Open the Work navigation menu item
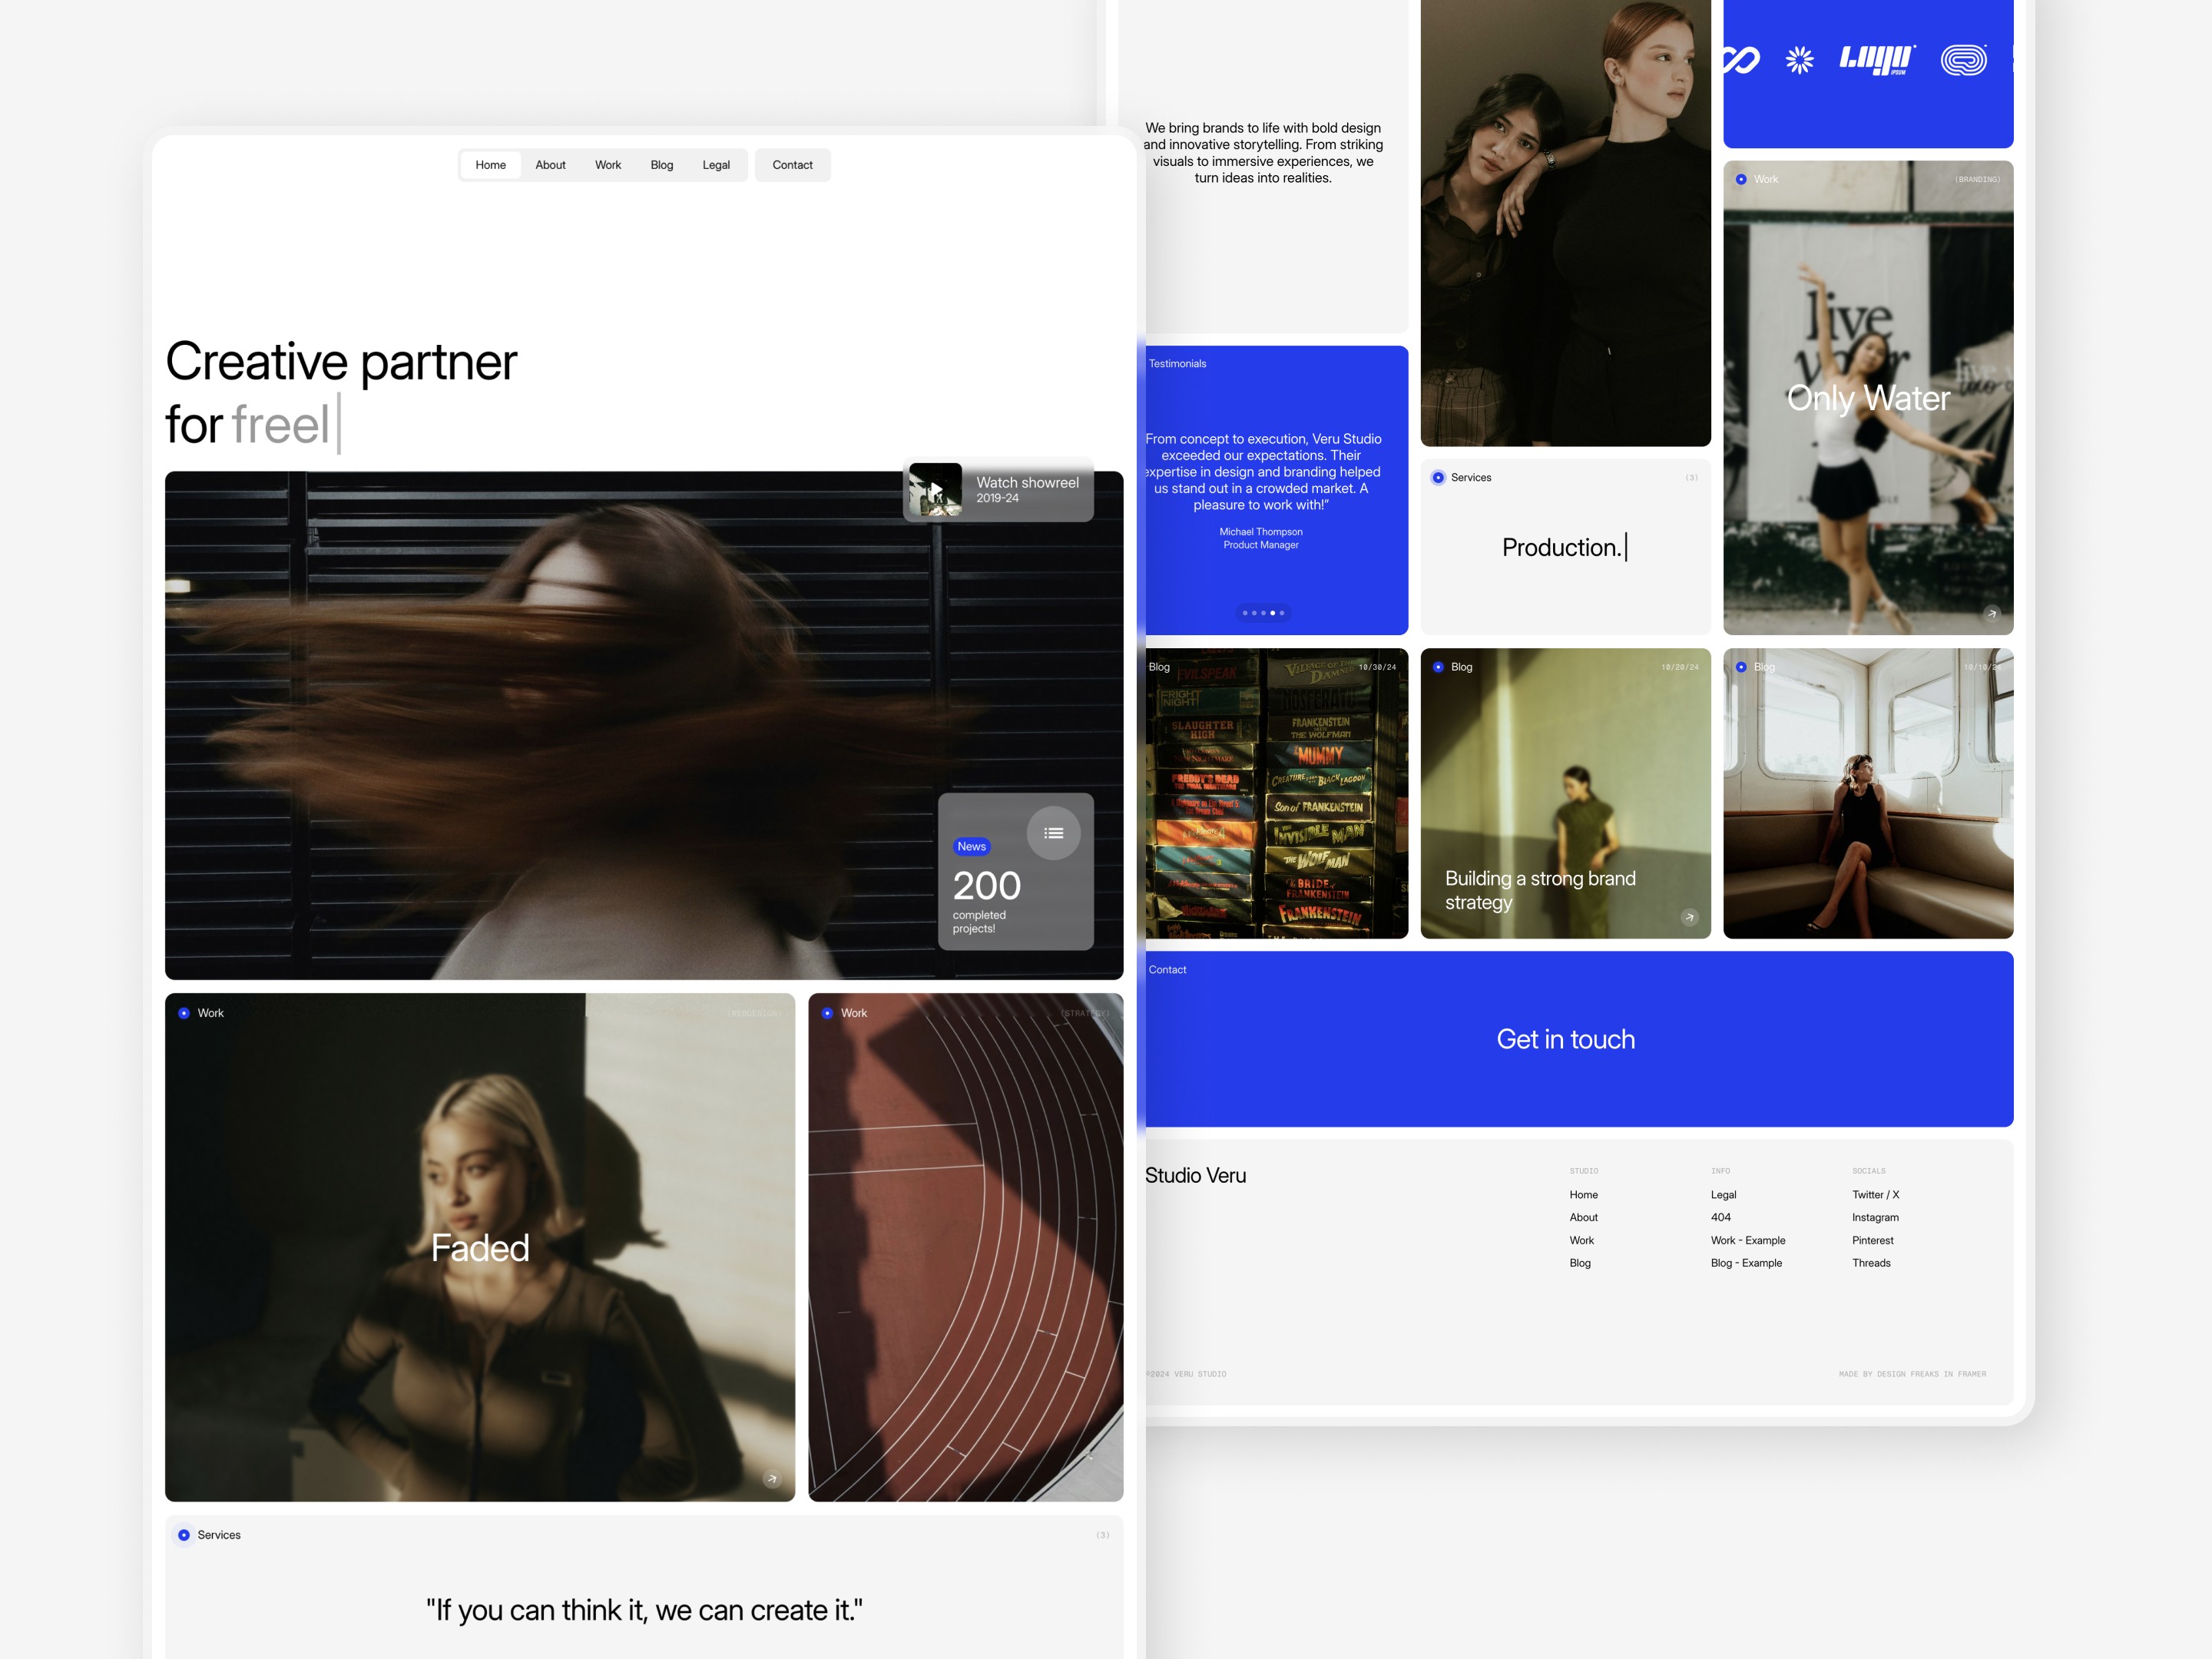This screenshot has height=1659, width=2212. coord(608,164)
